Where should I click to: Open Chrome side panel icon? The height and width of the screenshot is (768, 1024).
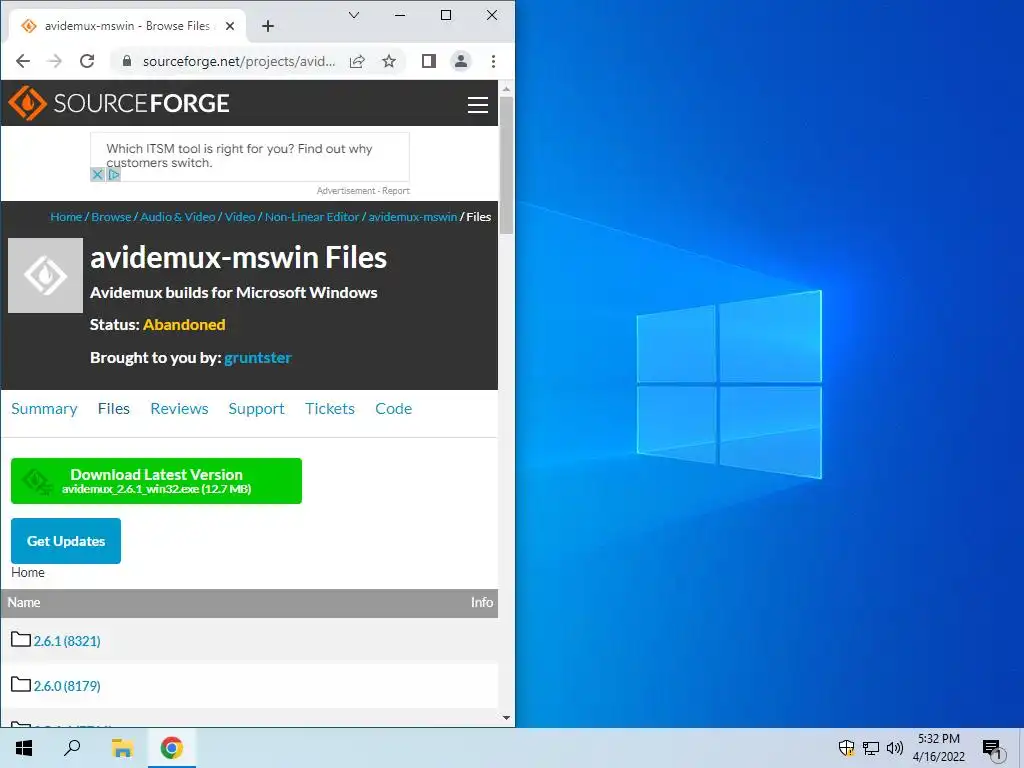click(428, 61)
